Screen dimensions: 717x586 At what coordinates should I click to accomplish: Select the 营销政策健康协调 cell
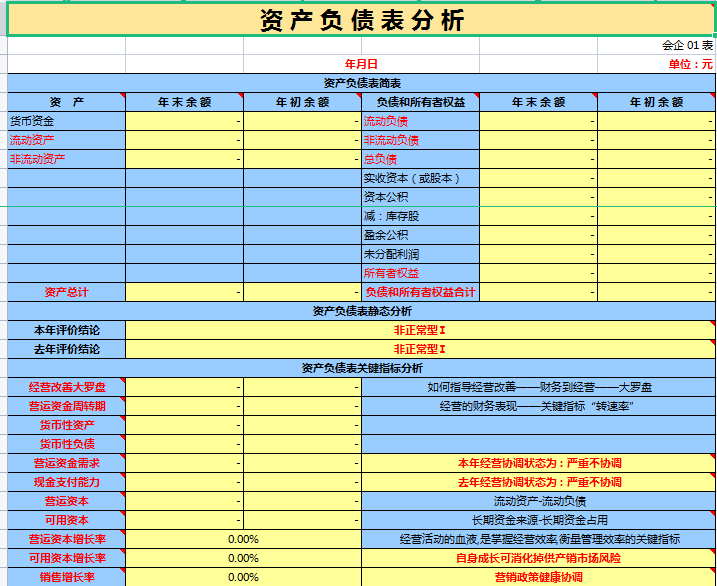(539, 577)
